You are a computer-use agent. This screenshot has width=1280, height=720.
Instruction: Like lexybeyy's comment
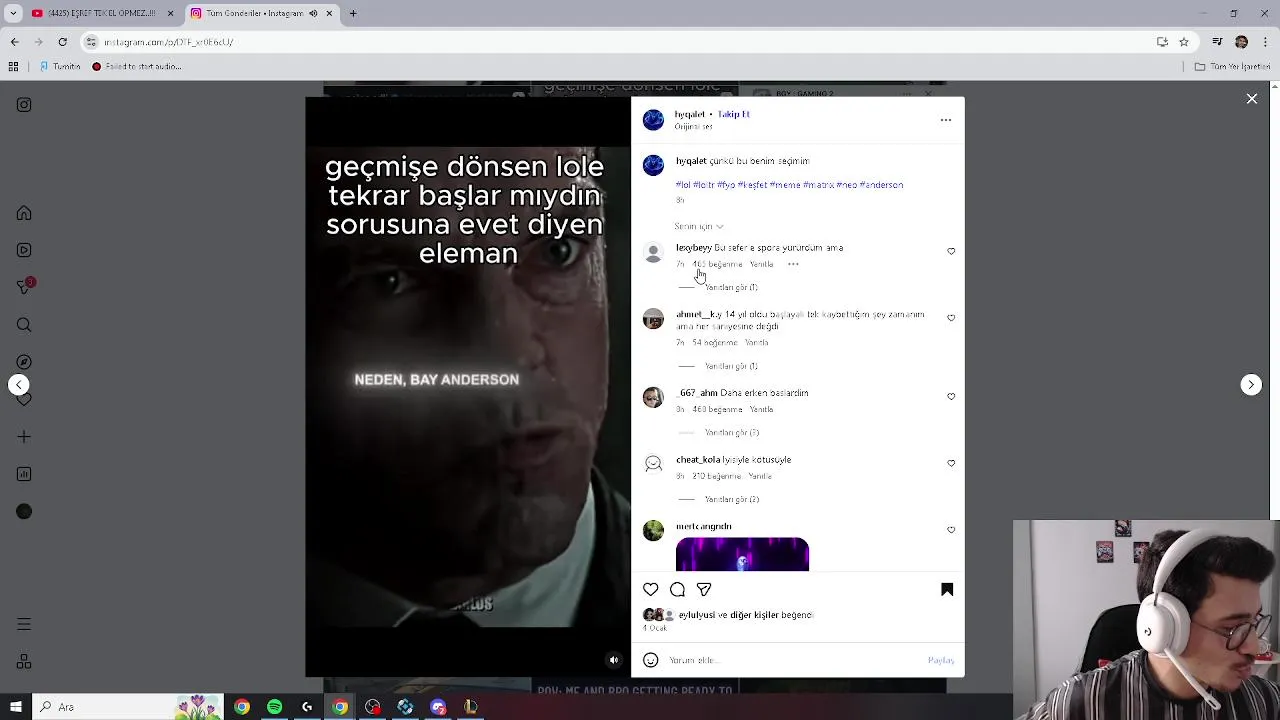click(951, 252)
